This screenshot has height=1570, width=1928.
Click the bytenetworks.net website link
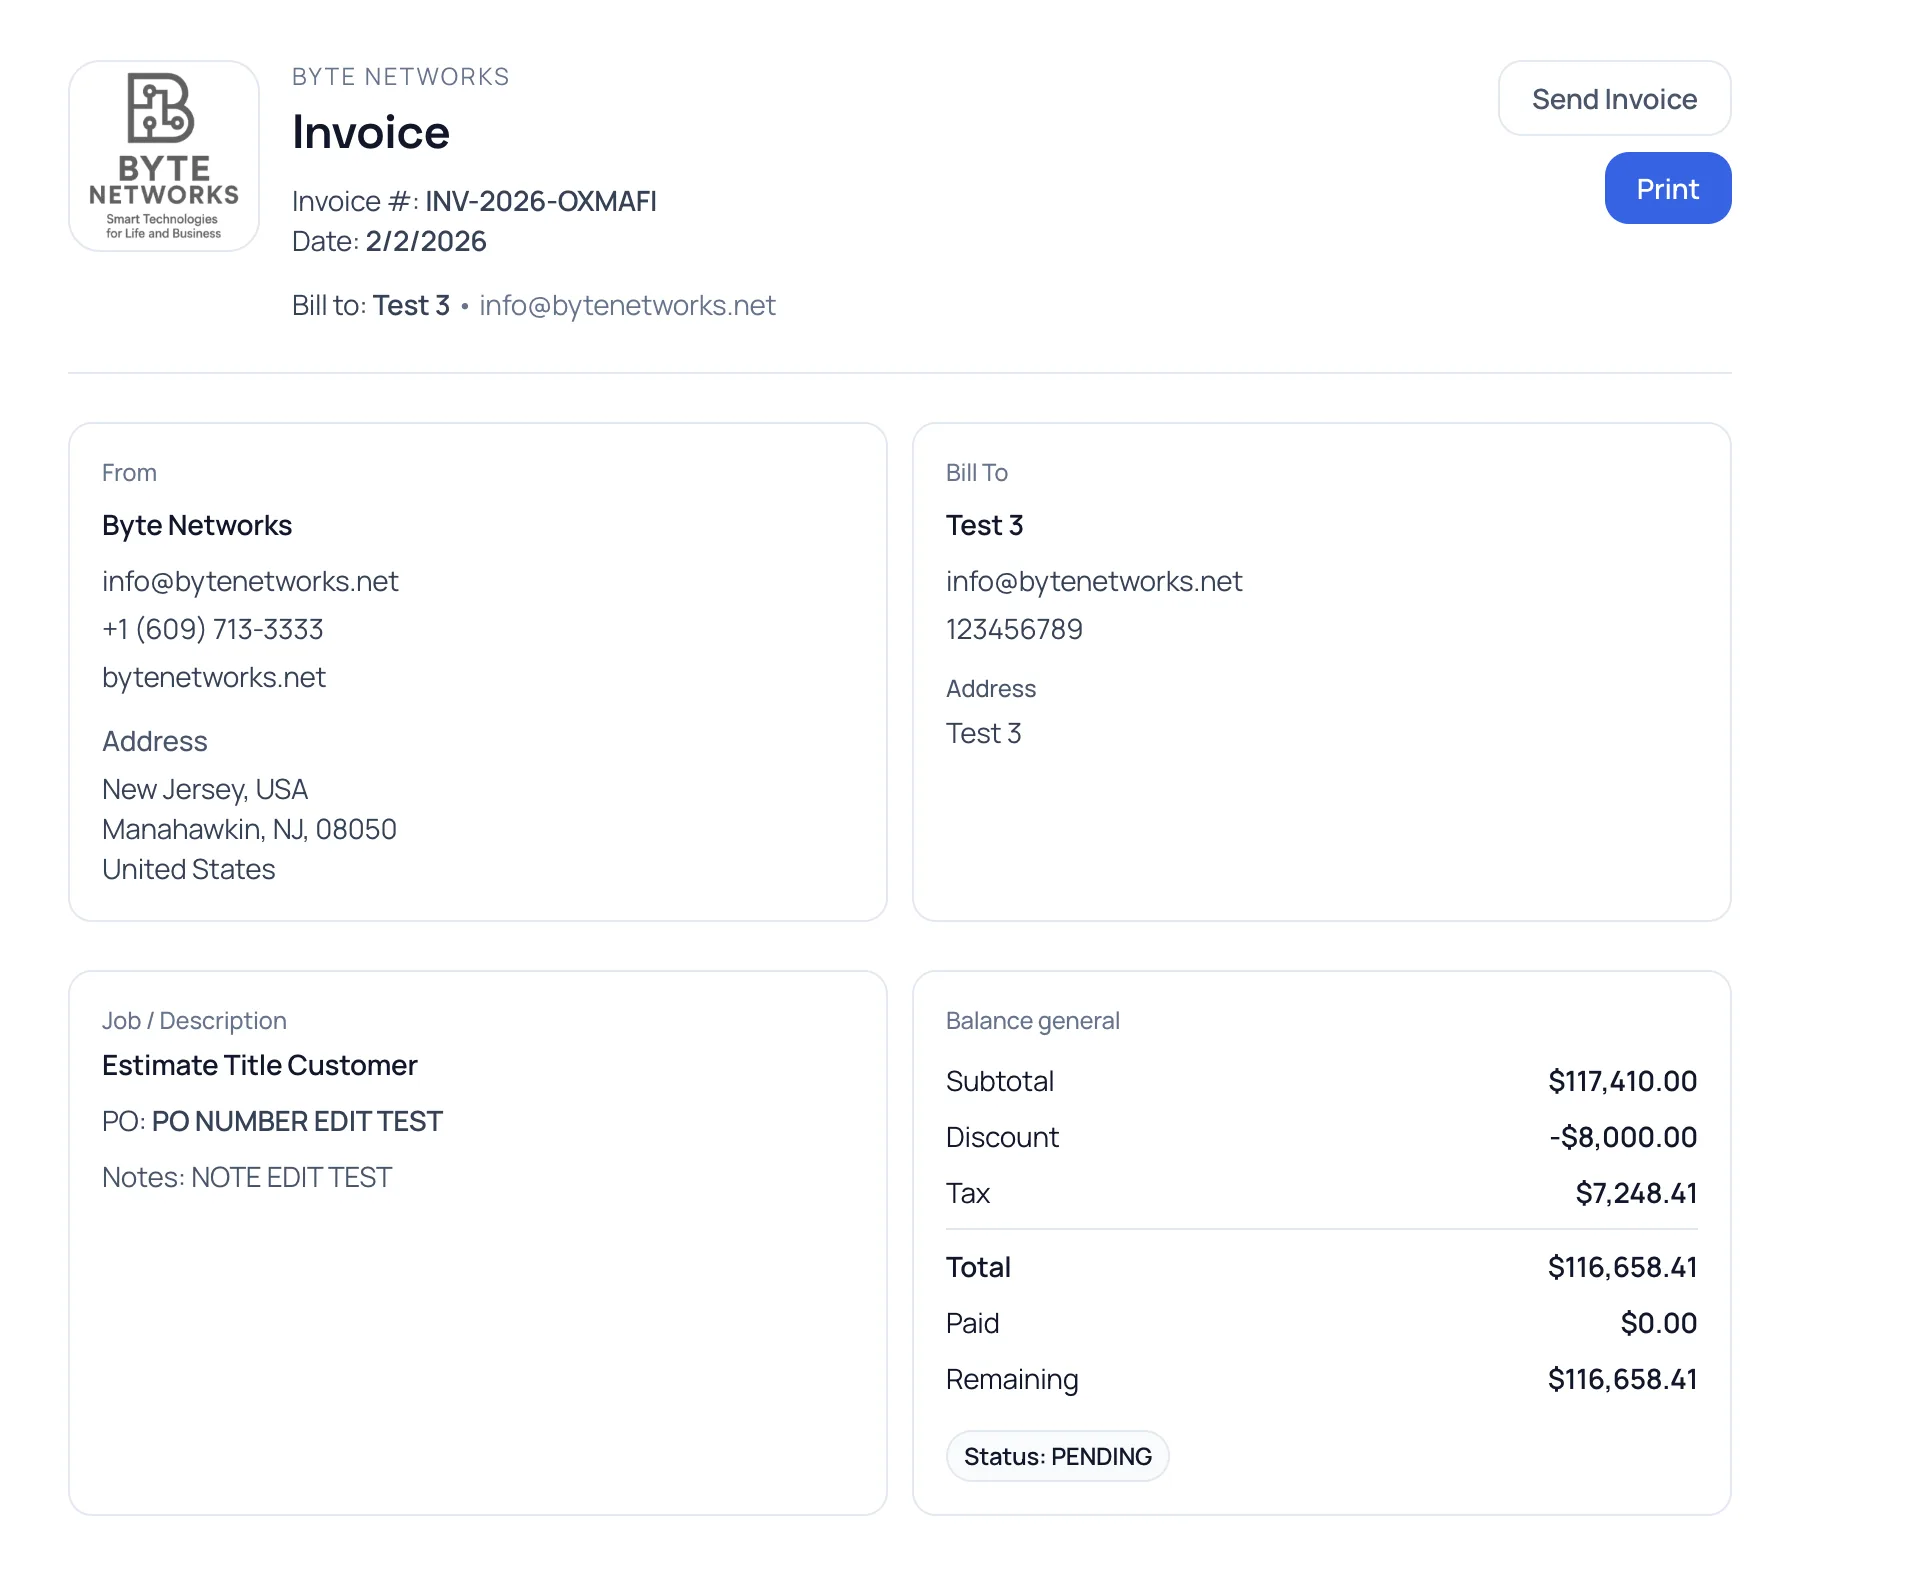pyautogui.click(x=213, y=677)
